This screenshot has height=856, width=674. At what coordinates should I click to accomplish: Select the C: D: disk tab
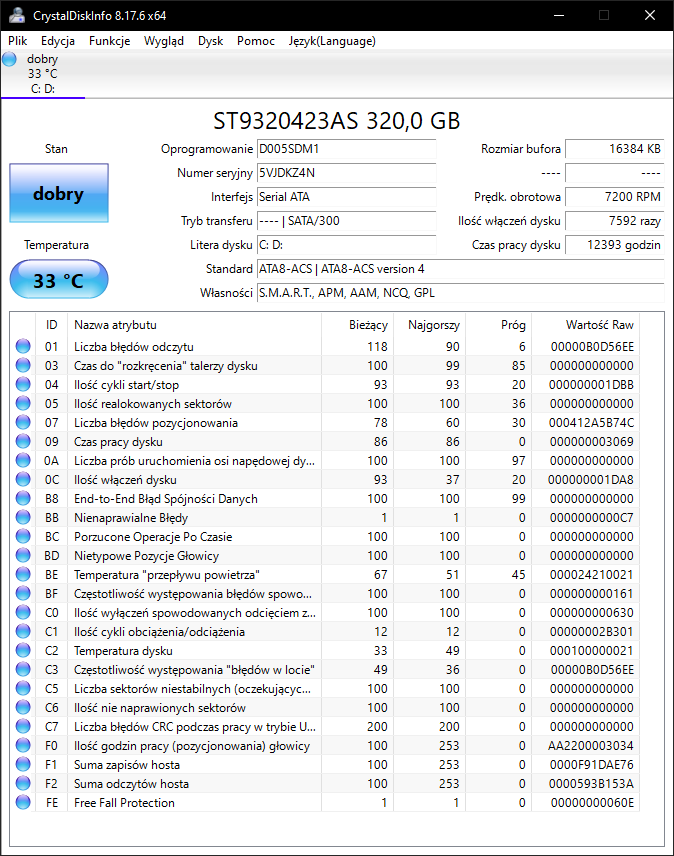(43, 74)
